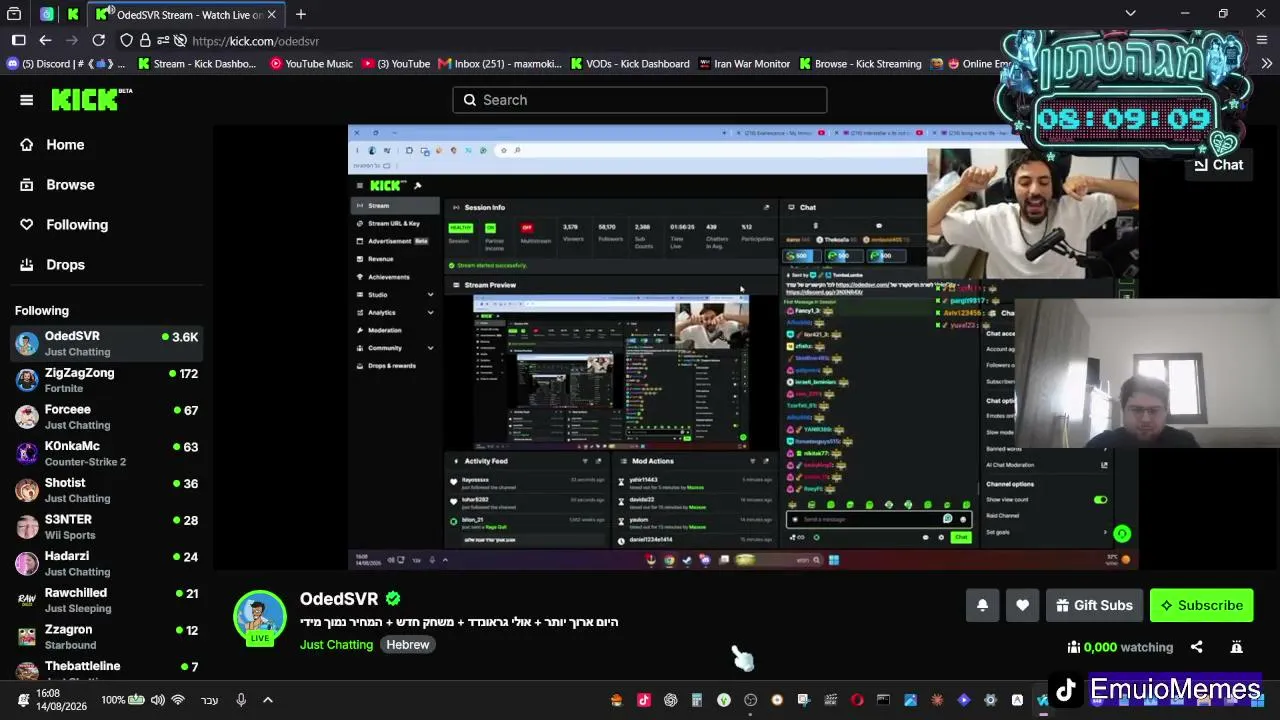Click the siren-shaped icon next to share
The height and width of the screenshot is (720, 1280).
[1236, 647]
